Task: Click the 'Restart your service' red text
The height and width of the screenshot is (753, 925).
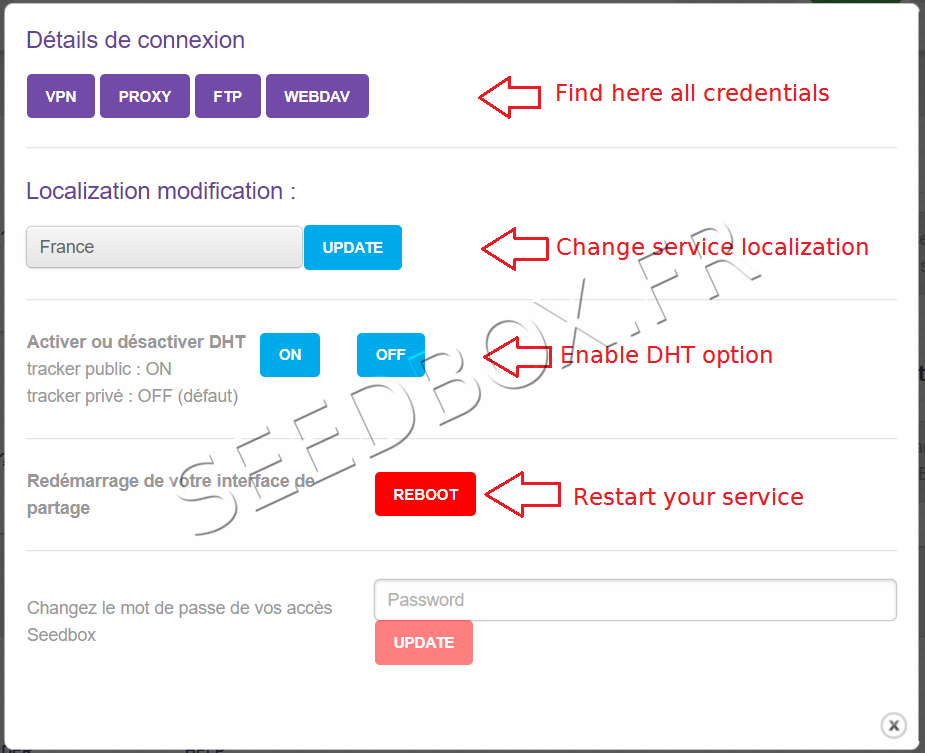Action: click(688, 497)
